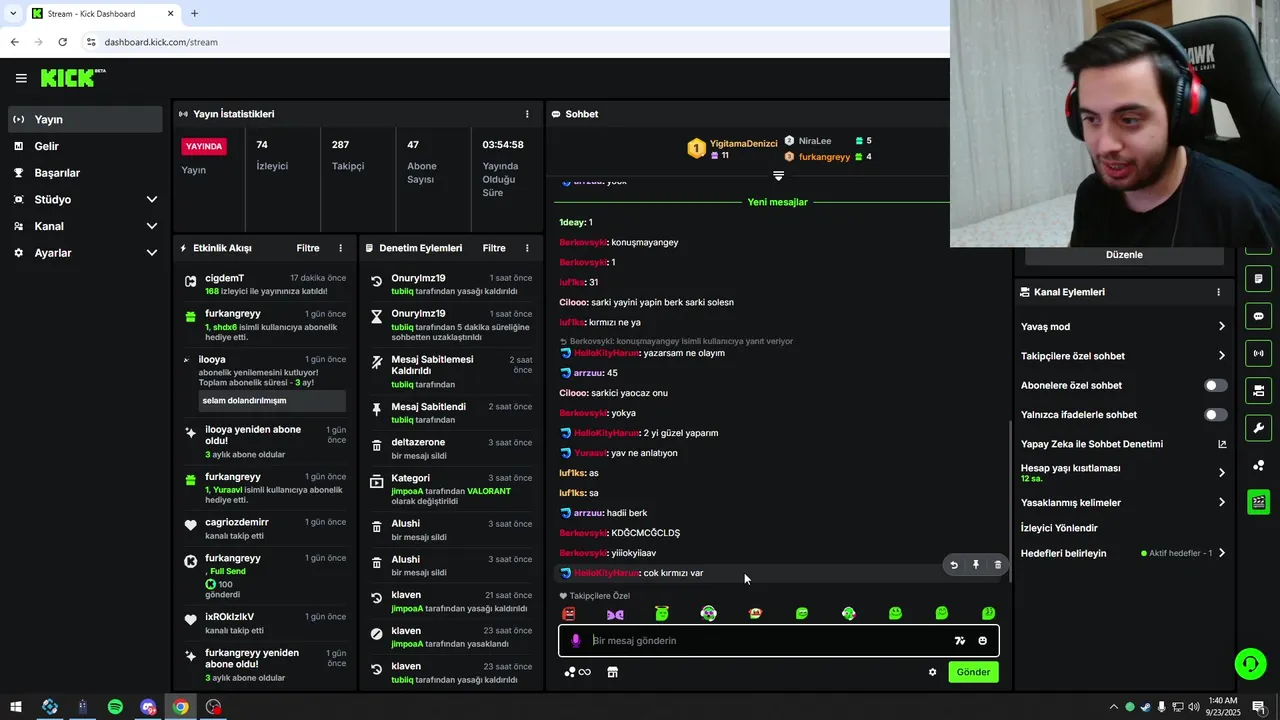
Task: Toggle Abonelere özel sohbet
Action: click(1215, 385)
